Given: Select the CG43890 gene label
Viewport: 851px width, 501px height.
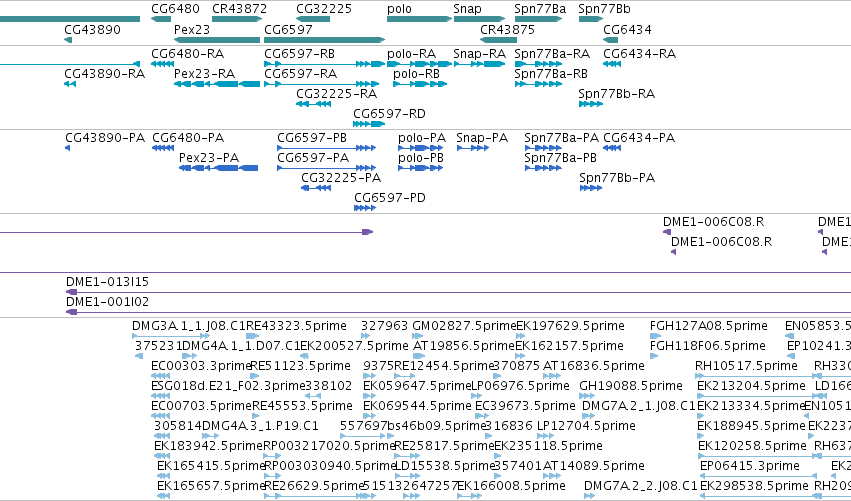Looking at the screenshot, I should point(92,29).
